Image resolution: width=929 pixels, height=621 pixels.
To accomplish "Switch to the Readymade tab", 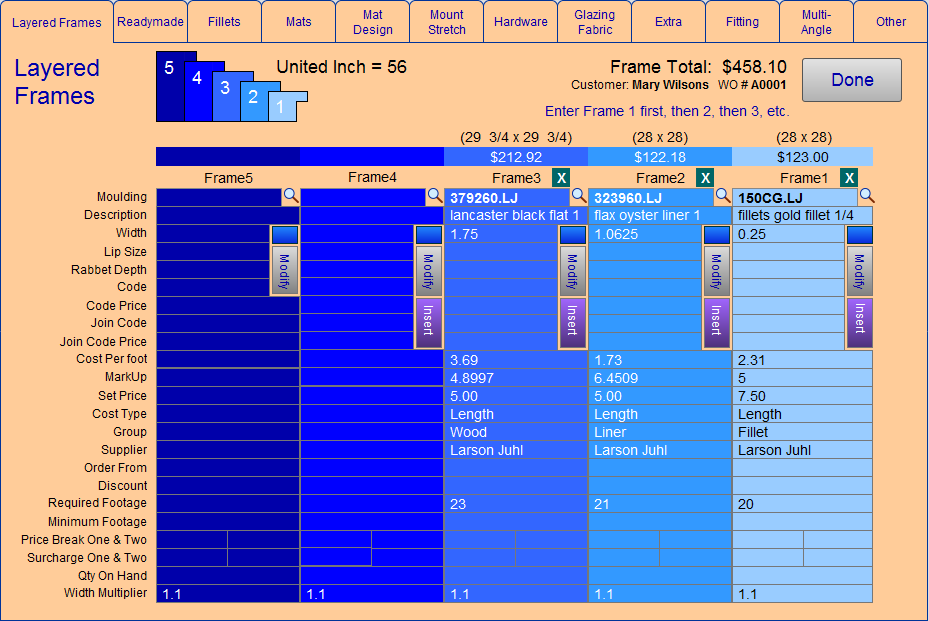I will click(150, 21).
